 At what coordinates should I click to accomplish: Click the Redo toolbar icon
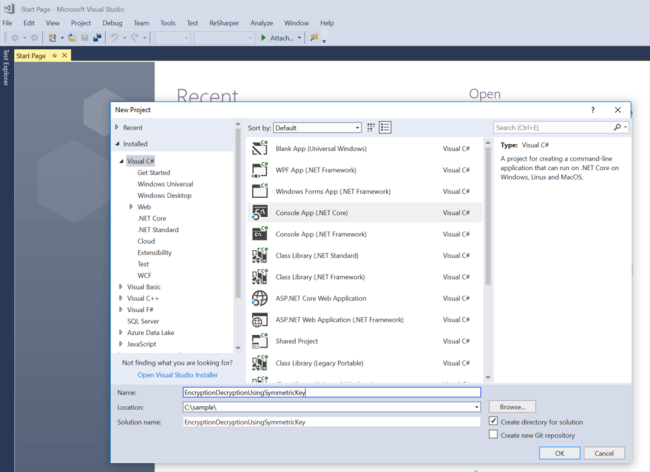(x=135, y=38)
